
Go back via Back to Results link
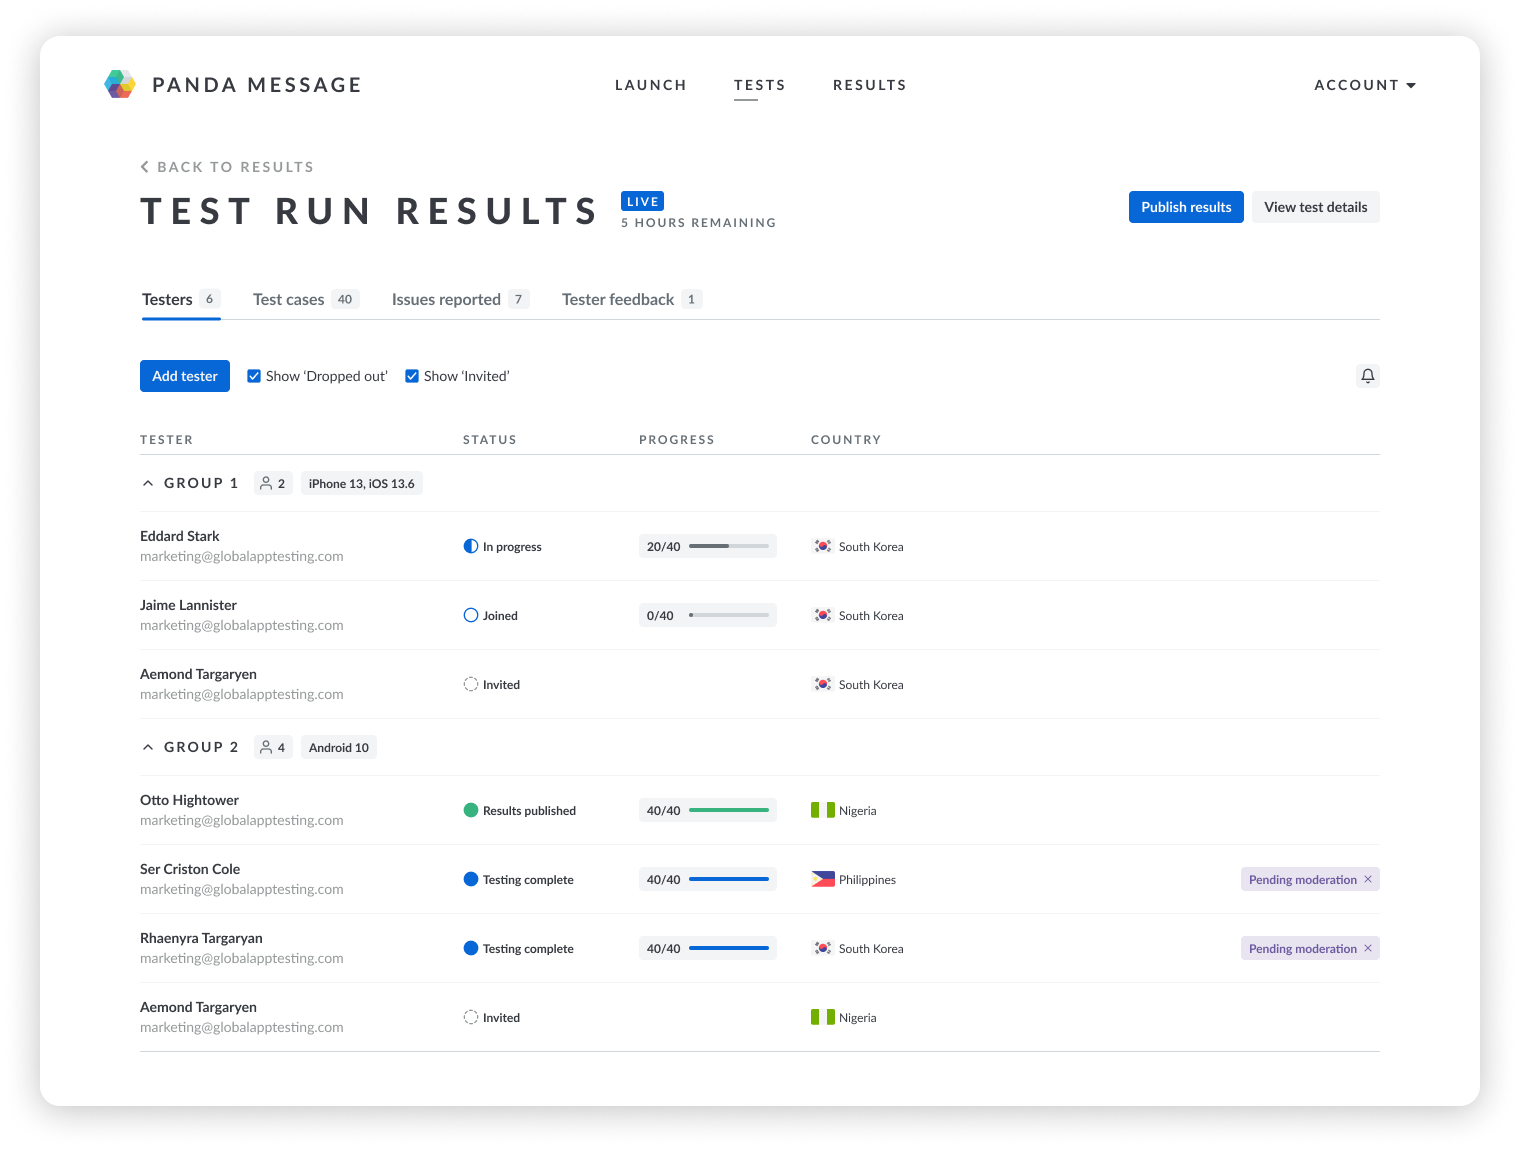coord(227,167)
